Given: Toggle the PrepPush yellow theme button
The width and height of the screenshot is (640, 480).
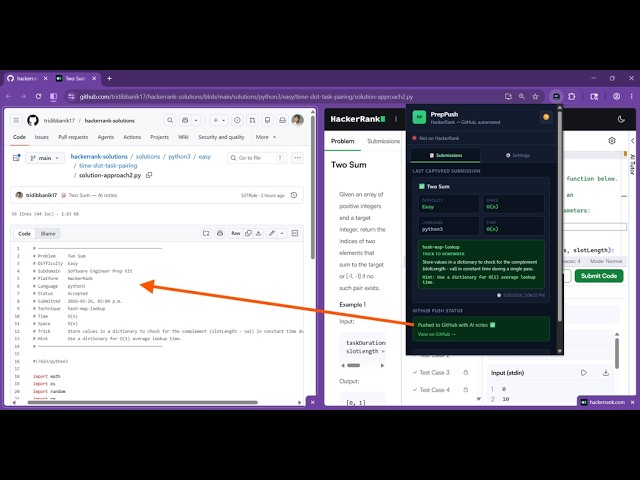Looking at the screenshot, I should coord(546,117).
